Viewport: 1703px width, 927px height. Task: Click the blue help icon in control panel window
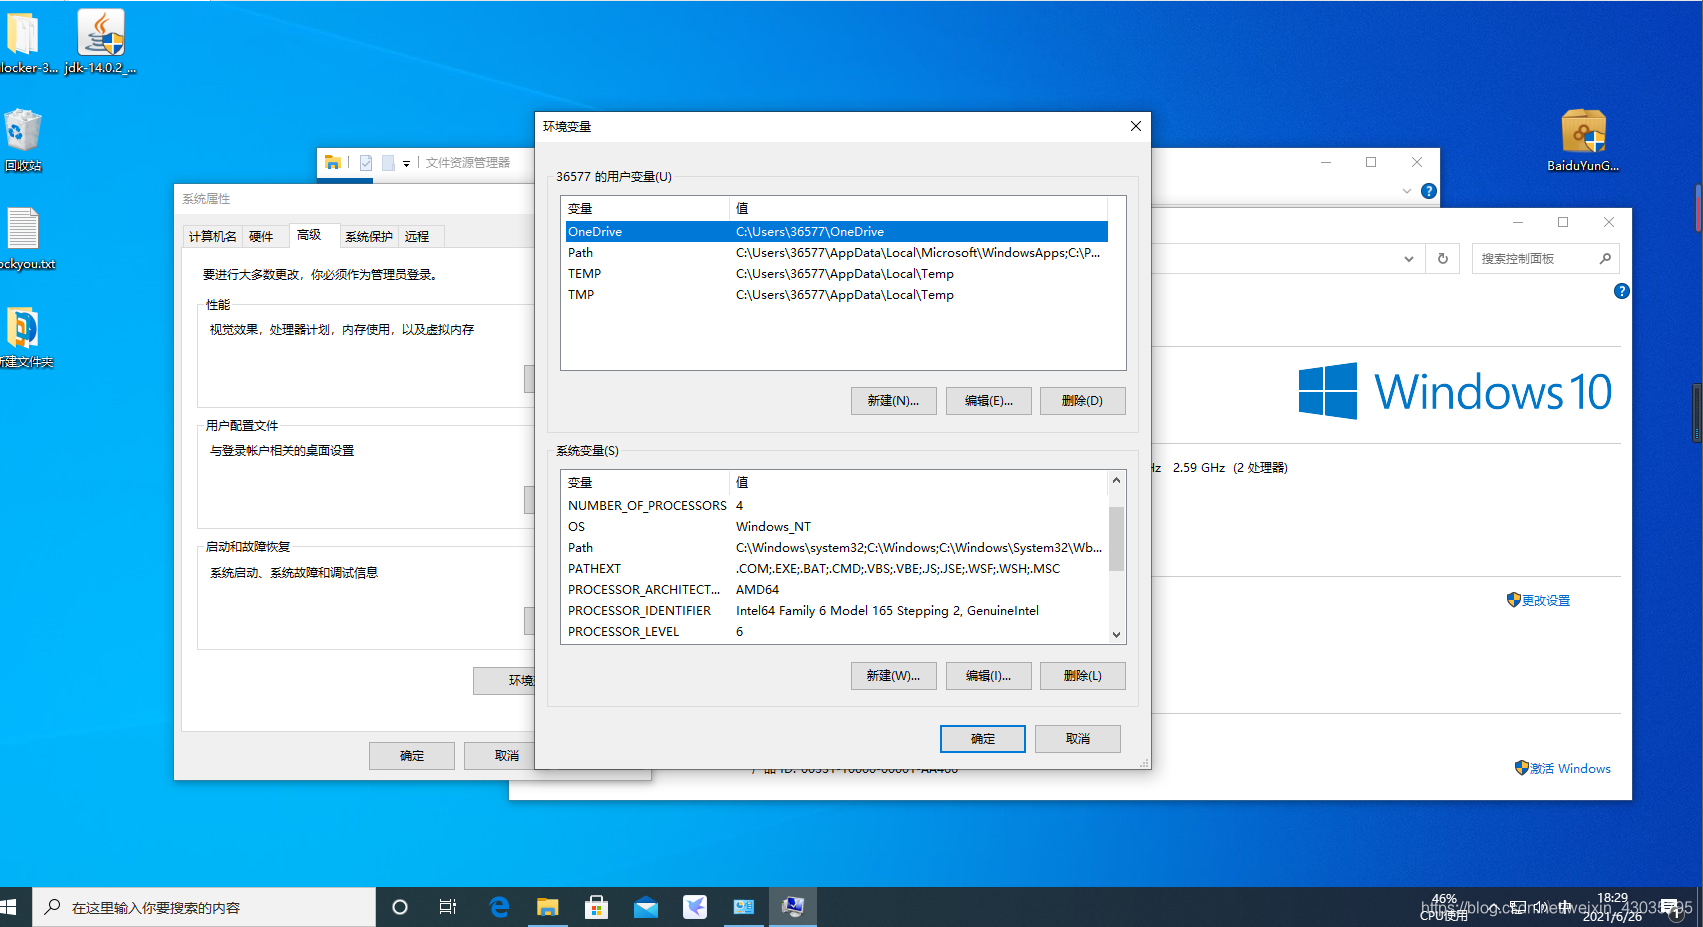point(1622,291)
